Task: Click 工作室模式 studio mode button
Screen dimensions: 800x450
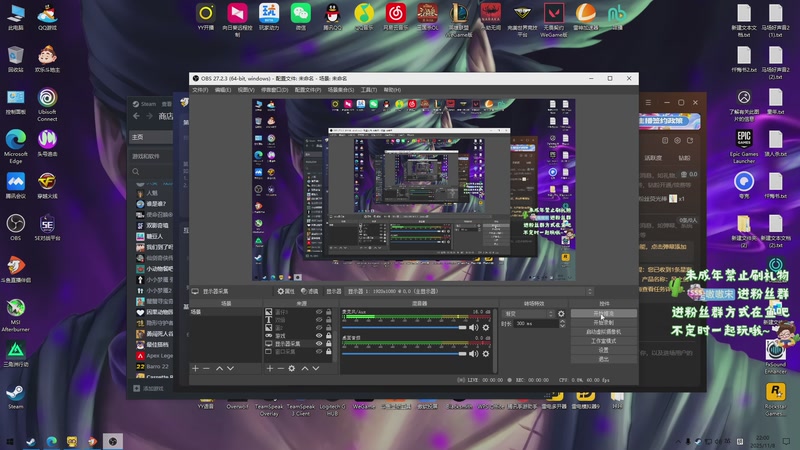Action: tap(604, 341)
